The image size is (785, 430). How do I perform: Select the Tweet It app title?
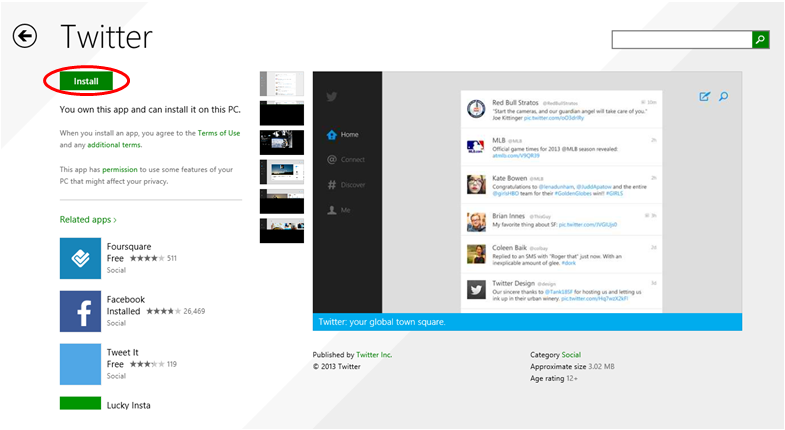click(x=123, y=352)
